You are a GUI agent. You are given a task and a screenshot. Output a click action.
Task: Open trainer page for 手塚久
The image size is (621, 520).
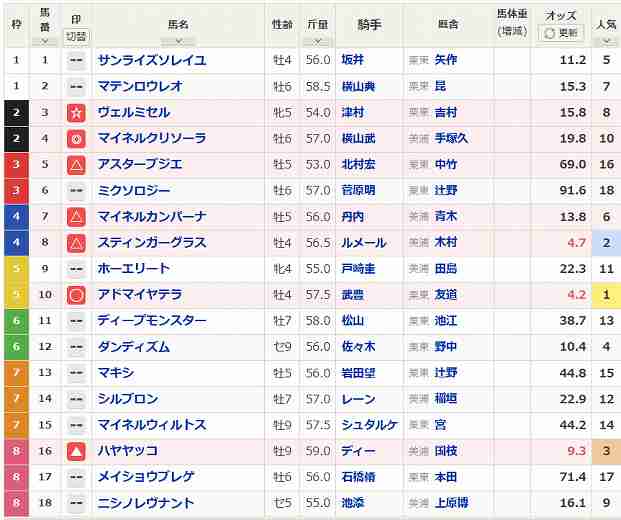point(451,139)
